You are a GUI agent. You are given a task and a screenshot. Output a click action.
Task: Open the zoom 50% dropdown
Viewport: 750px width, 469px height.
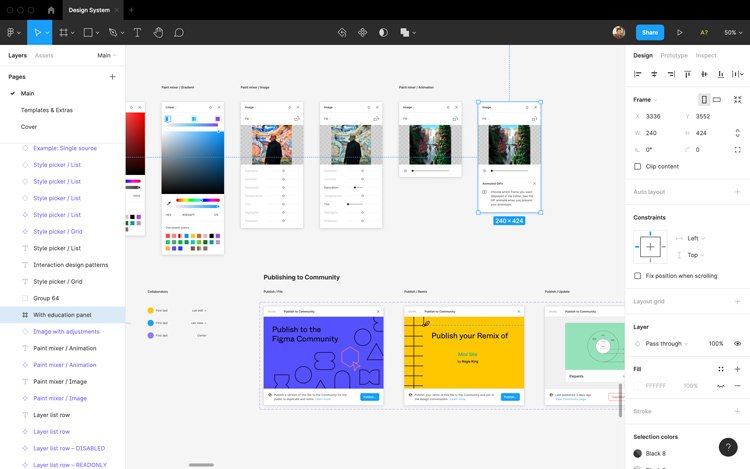733,33
